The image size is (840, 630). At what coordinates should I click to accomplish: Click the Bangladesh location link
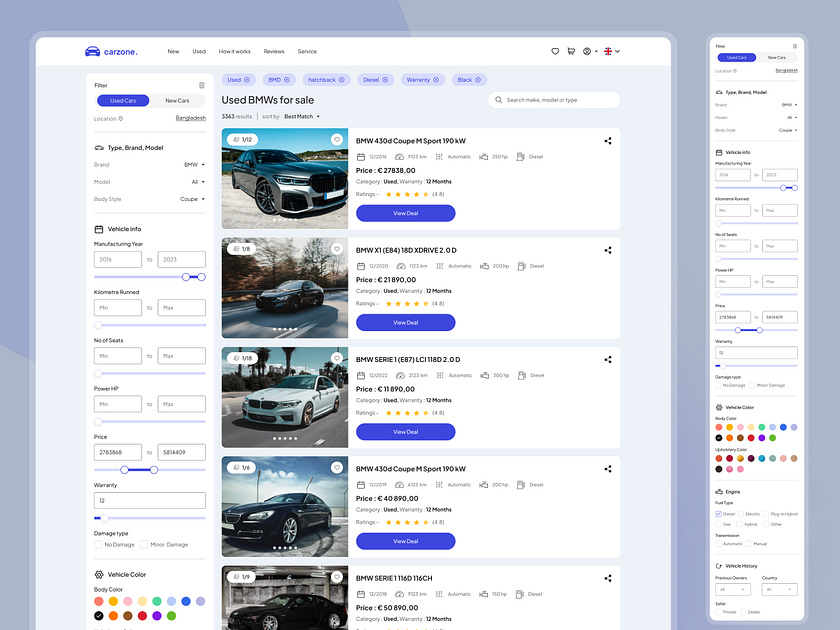coord(190,118)
